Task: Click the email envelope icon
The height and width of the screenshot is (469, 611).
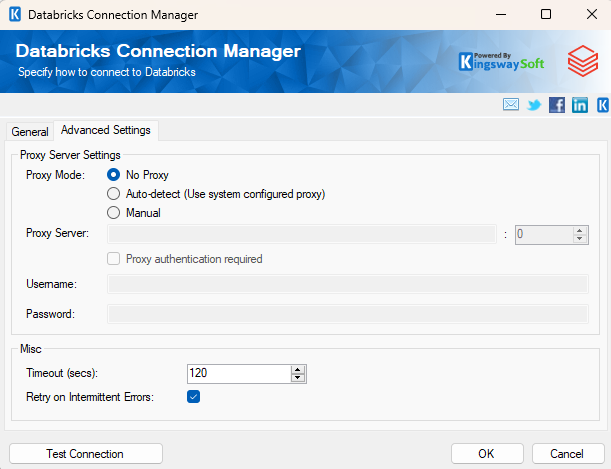Action: (x=510, y=105)
